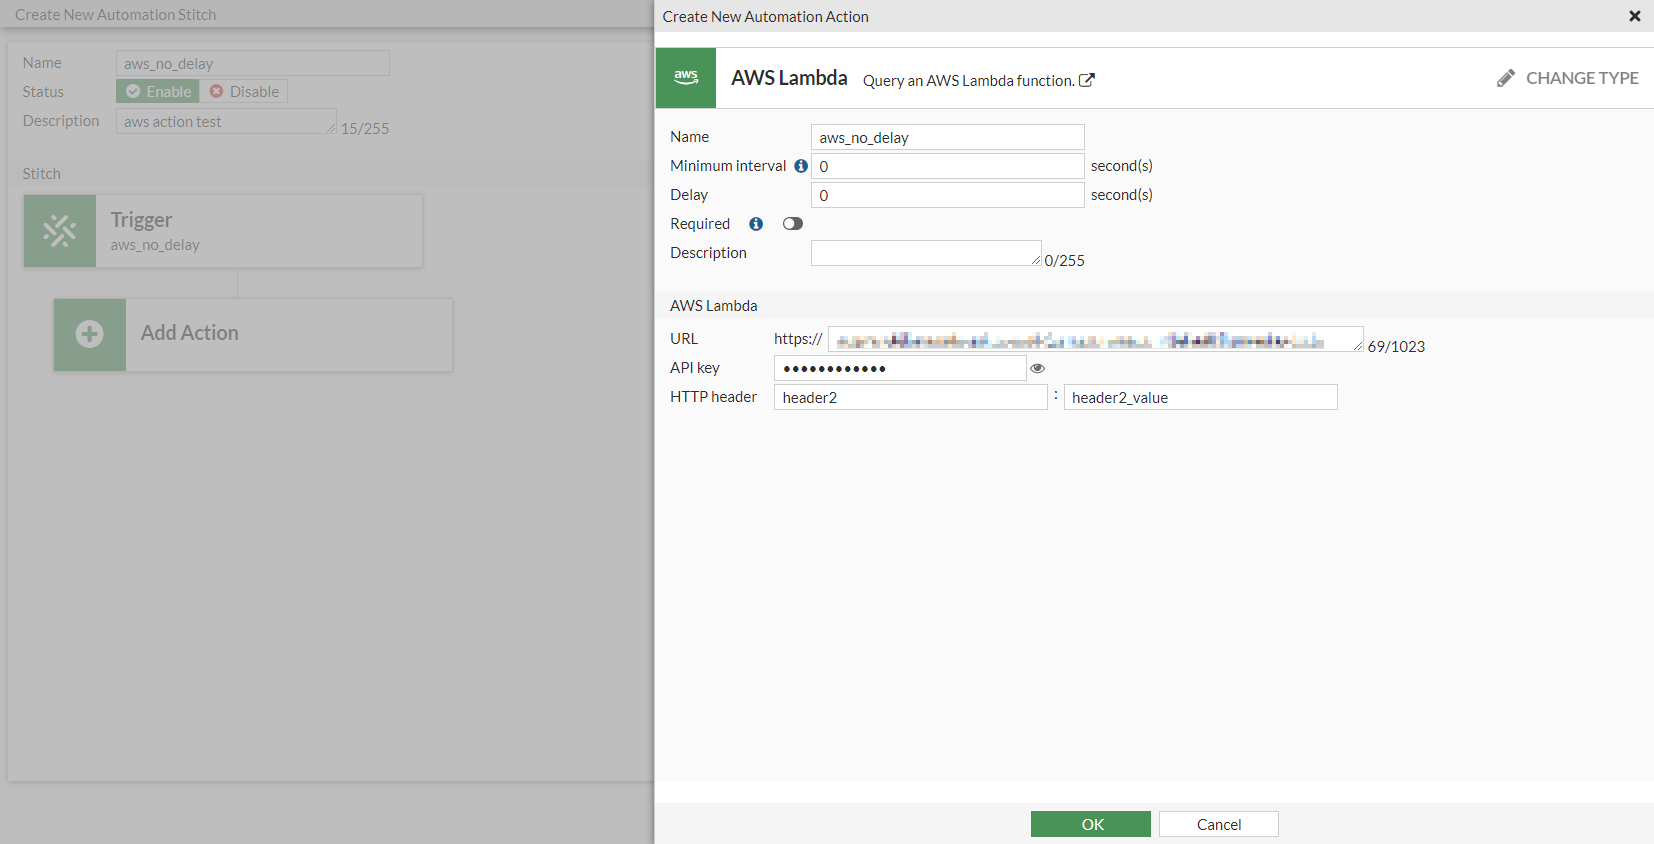This screenshot has height=844, width=1654.
Task: Show the Required field info icon
Action: 756,224
